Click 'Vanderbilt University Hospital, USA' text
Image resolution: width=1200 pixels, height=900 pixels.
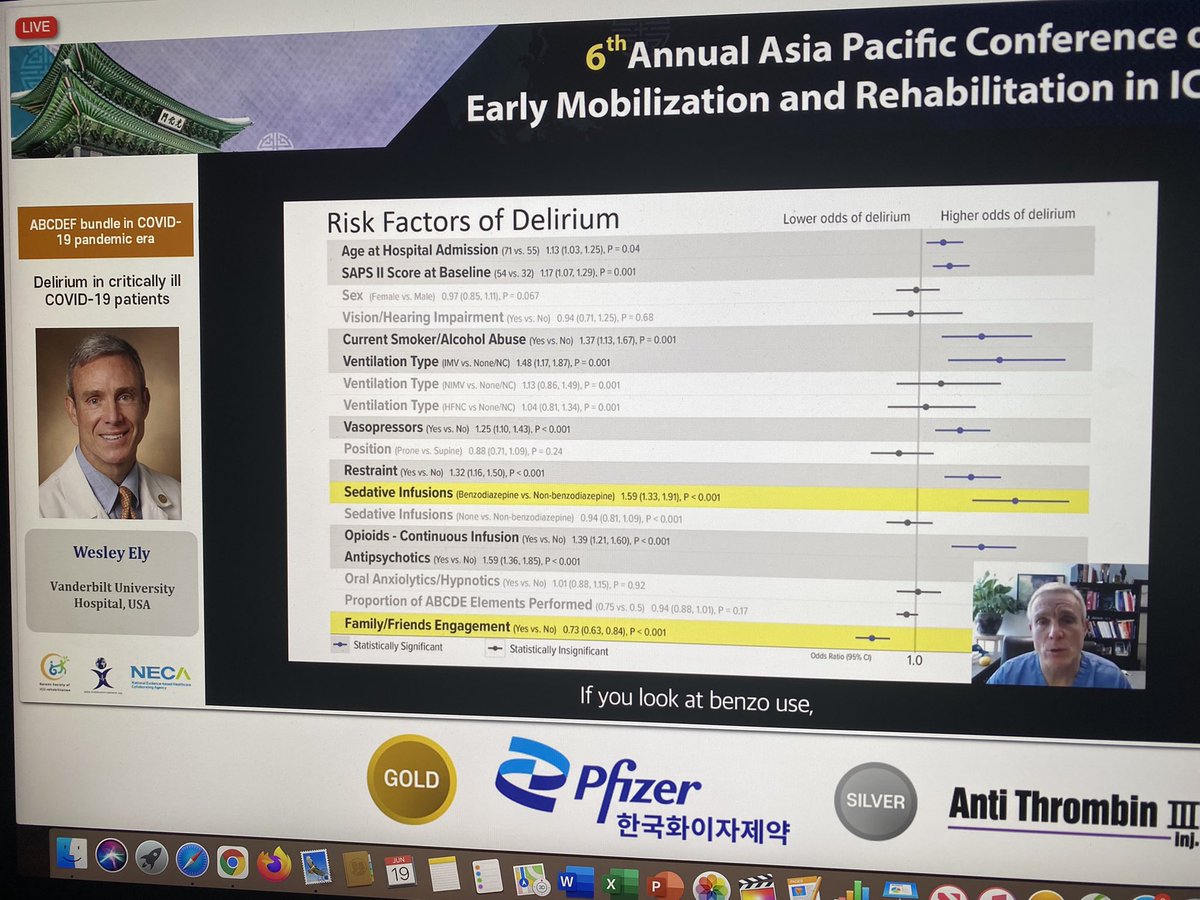(x=110, y=597)
